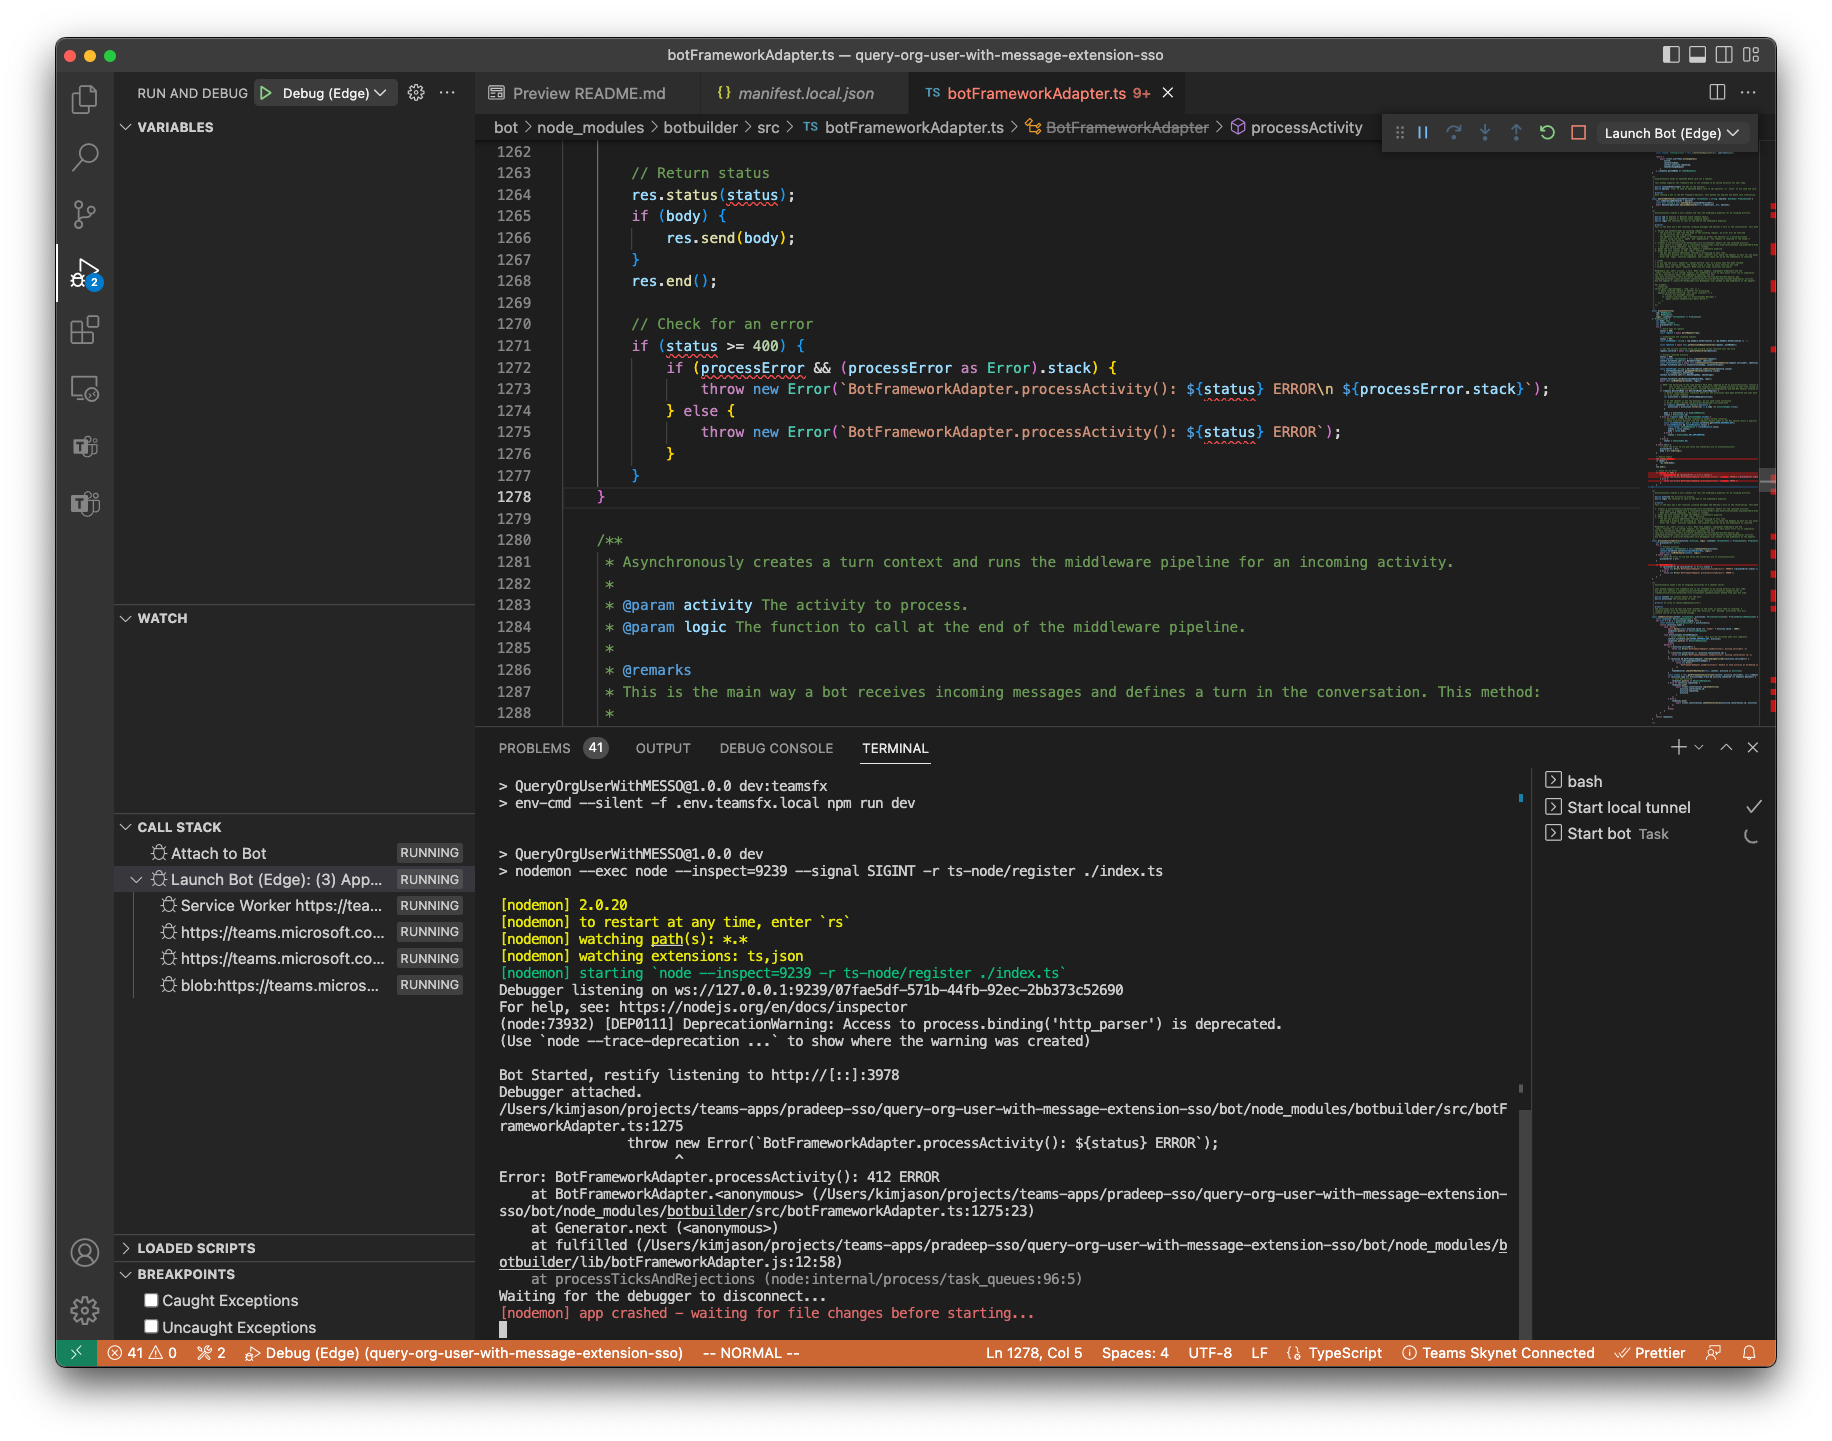This screenshot has height=1441, width=1832.
Task: Toggle the secondary side bar layout button
Action: (x=1724, y=55)
